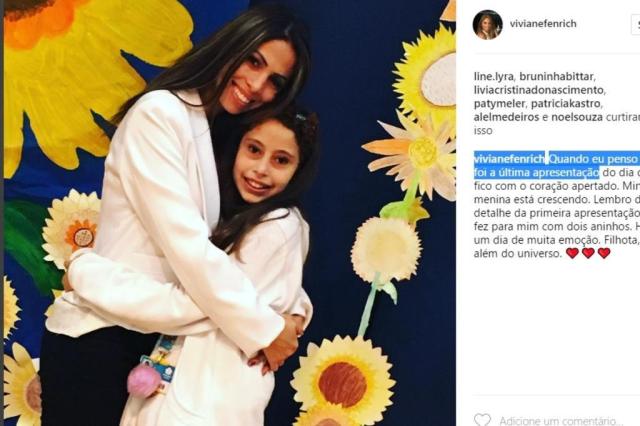The height and width of the screenshot is (426, 640).
Task: Open the noelsouza profile link
Action: point(577,117)
